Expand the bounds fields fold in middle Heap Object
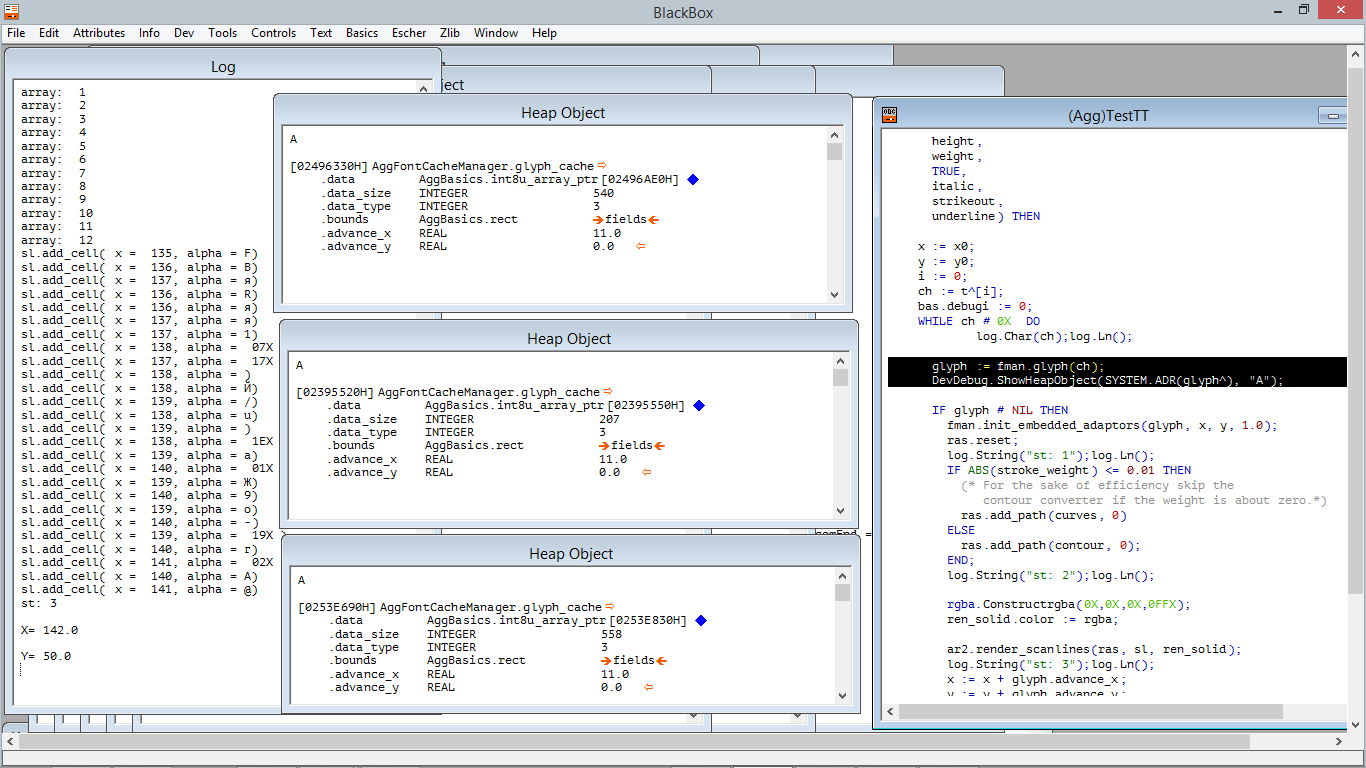Screen dimensions: 1366x768 pos(603,446)
